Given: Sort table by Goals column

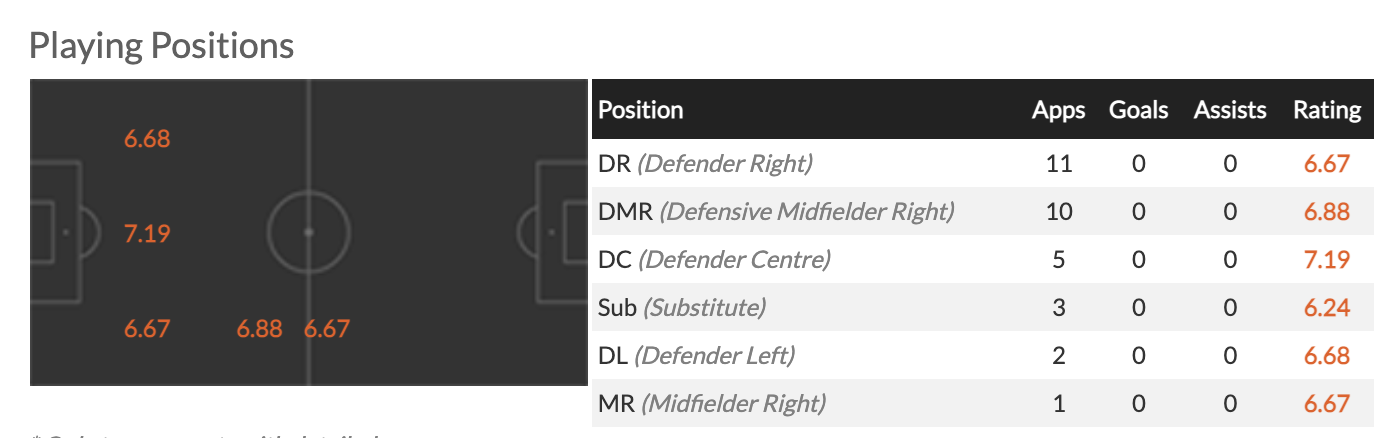Looking at the screenshot, I should (1138, 110).
